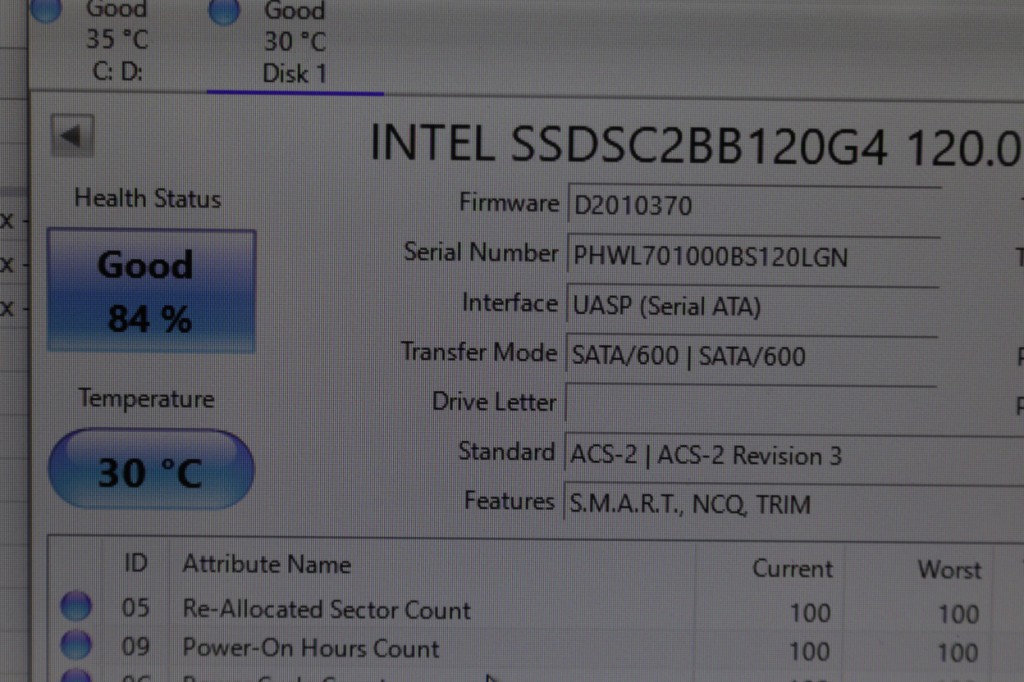Click the blue status circle for C: D: disk
Screen dimensions: 1024x682
[46, 10]
